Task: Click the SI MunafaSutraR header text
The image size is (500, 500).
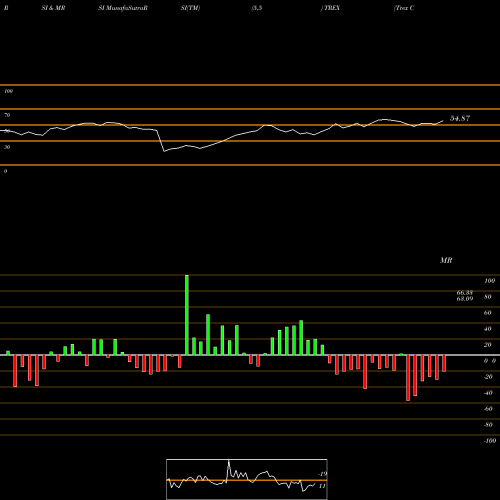Action: pyautogui.click(x=123, y=8)
